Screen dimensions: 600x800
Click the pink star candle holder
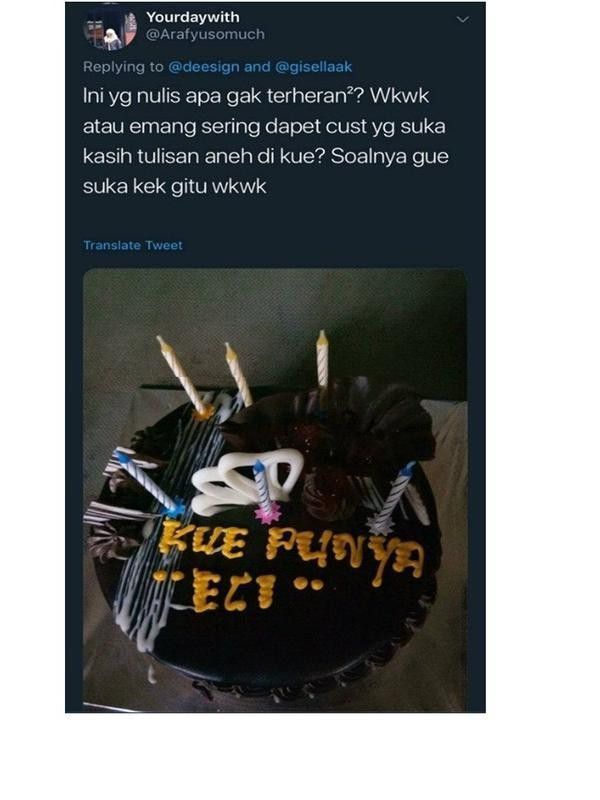(268, 512)
